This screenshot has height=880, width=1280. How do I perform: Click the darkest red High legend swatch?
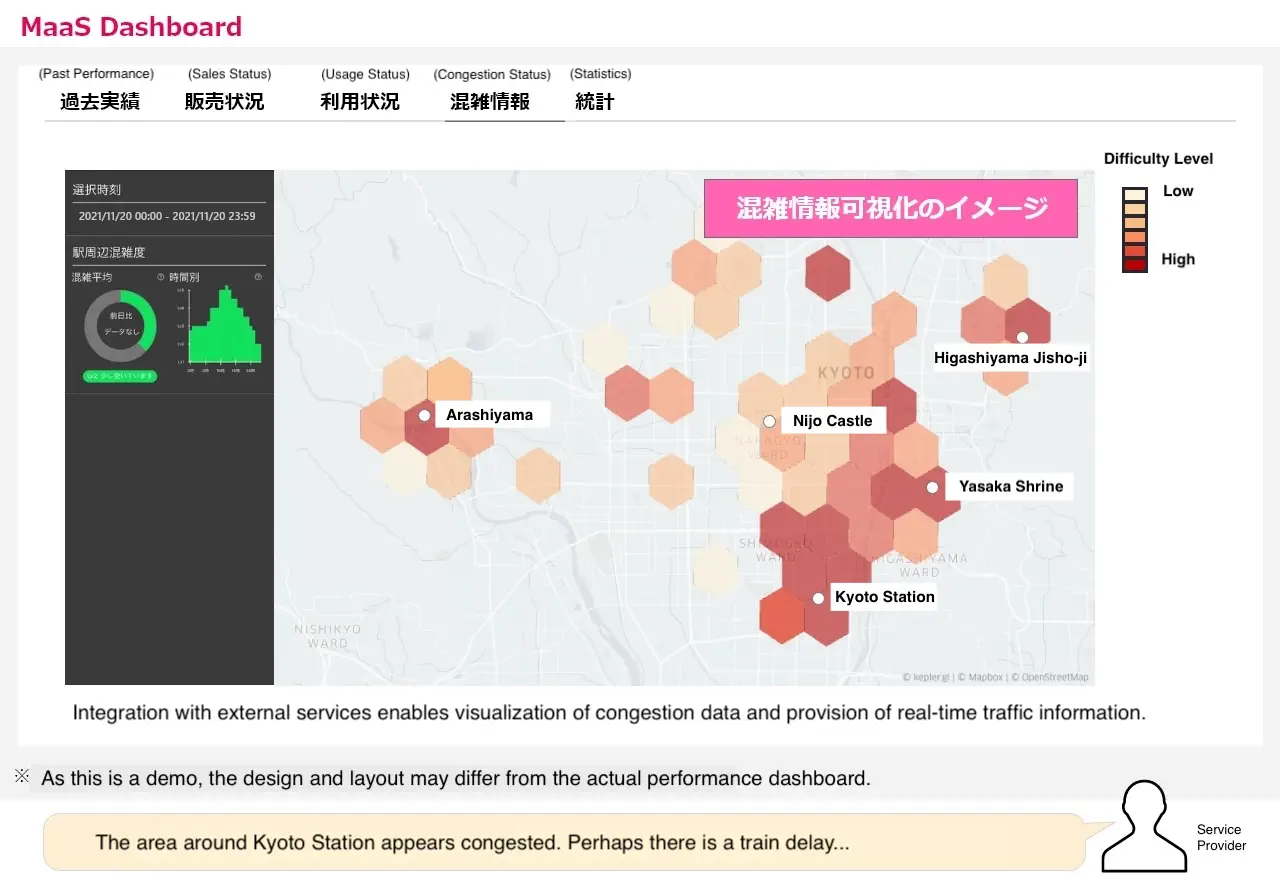tap(1134, 265)
